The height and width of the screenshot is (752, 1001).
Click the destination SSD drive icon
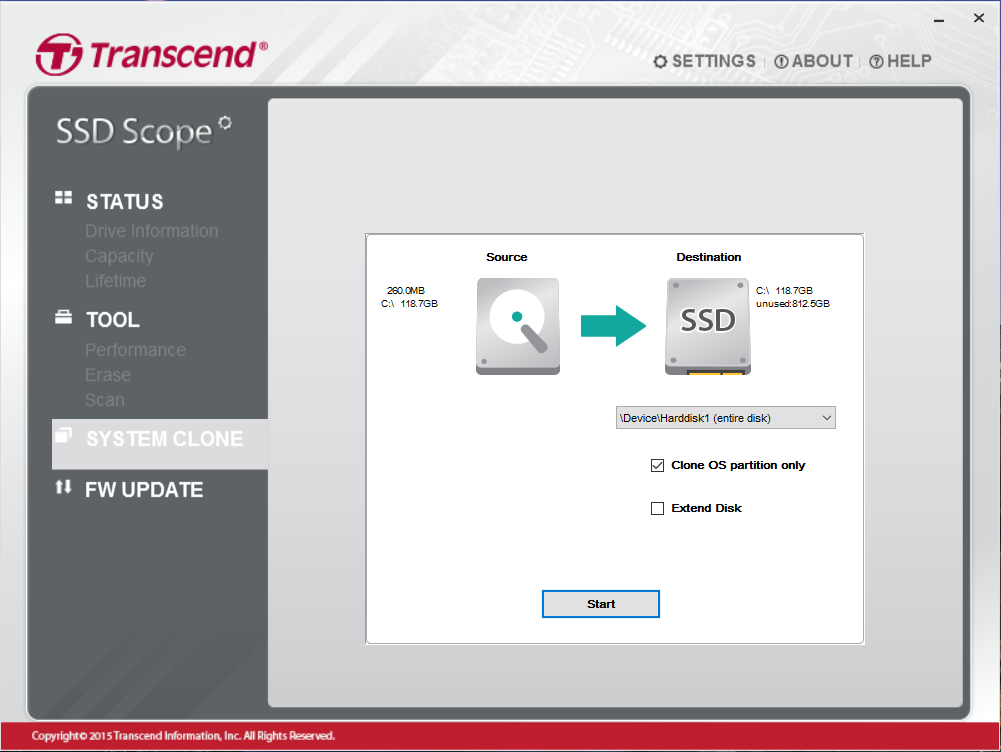[707, 327]
